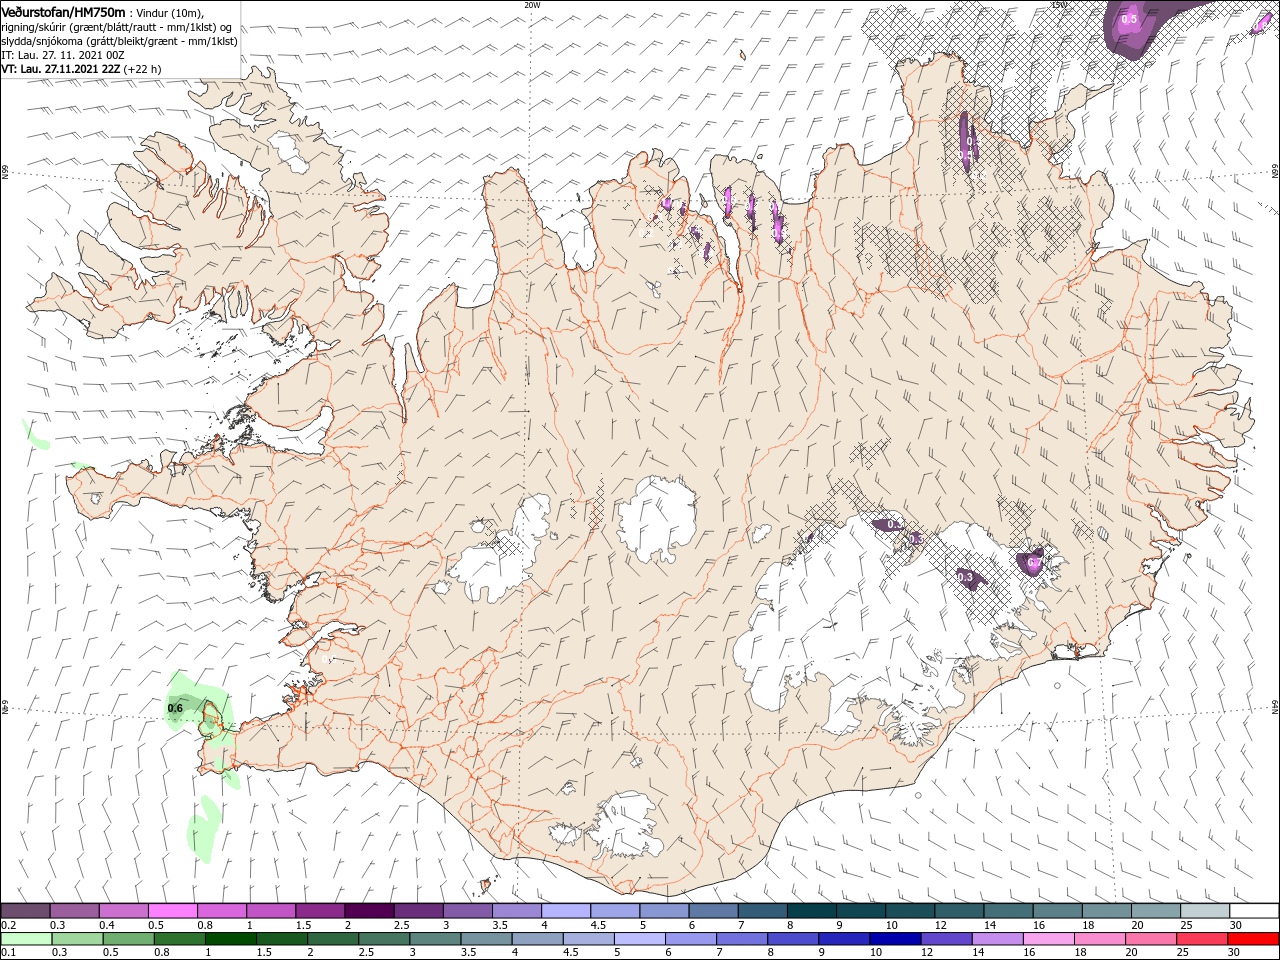Pick the 0.3–0.5 light green rain swatch

tap(75, 939)
